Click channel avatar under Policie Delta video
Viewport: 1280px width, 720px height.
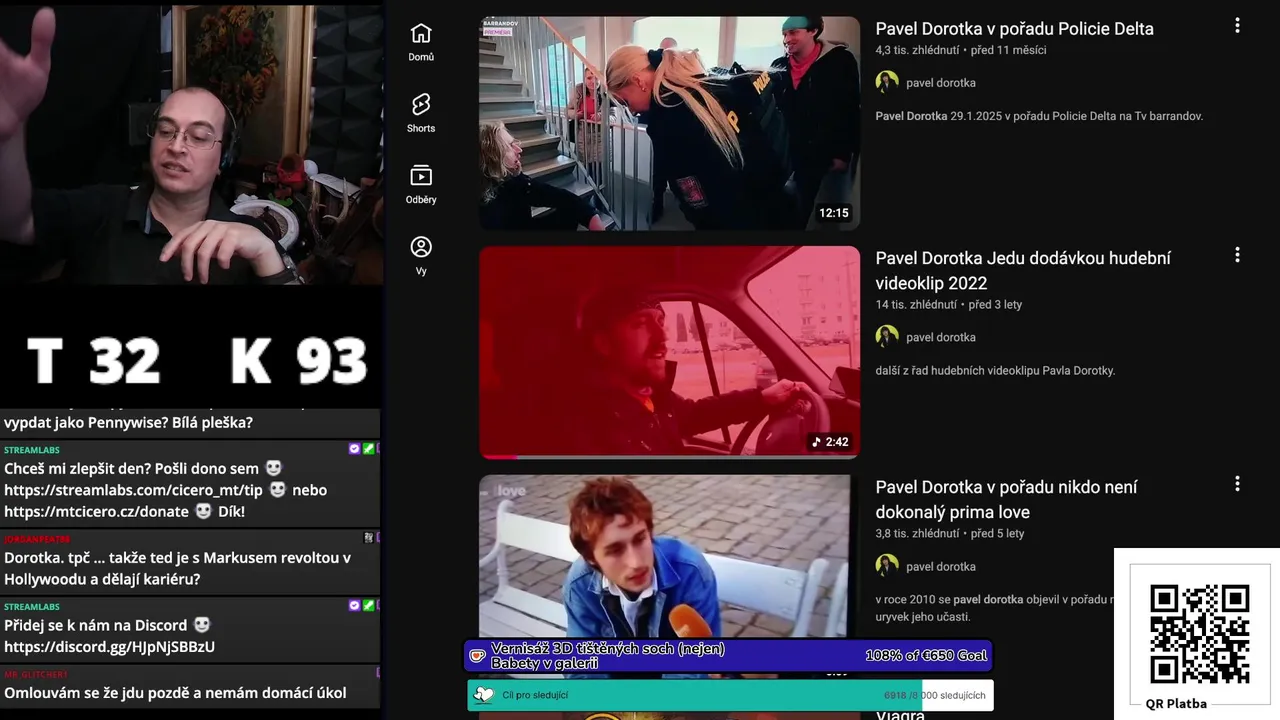tap(887, 82)
